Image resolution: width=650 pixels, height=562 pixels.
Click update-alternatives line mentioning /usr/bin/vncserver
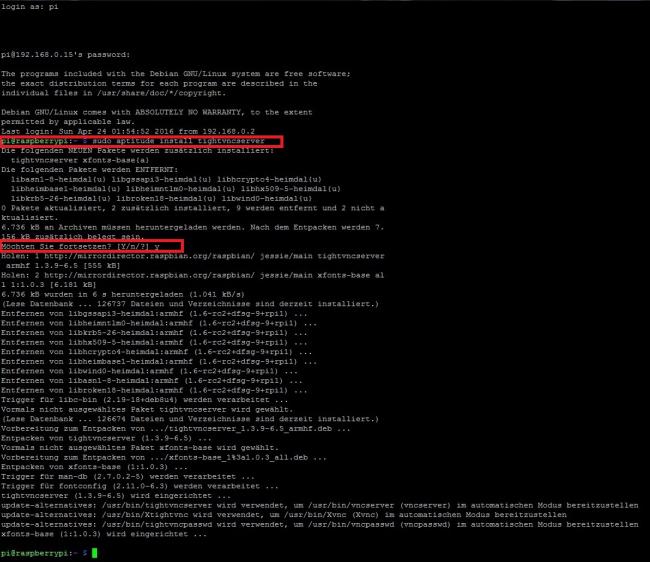(320, 505)
